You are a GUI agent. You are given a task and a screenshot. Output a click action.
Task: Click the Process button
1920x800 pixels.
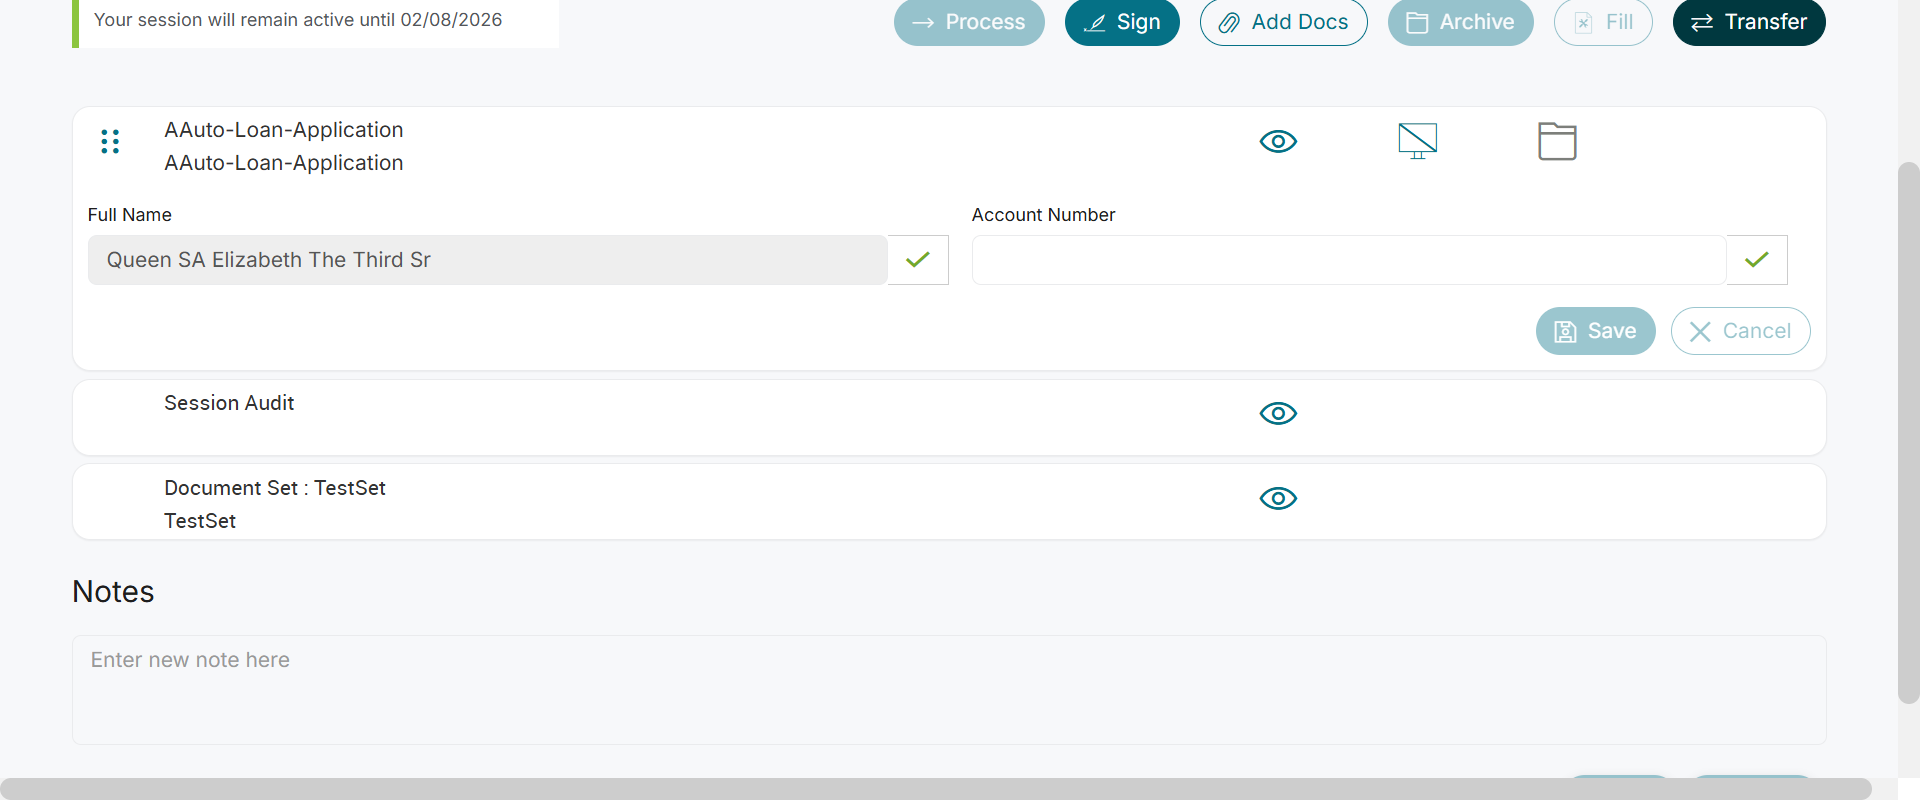tap(969, 22)
